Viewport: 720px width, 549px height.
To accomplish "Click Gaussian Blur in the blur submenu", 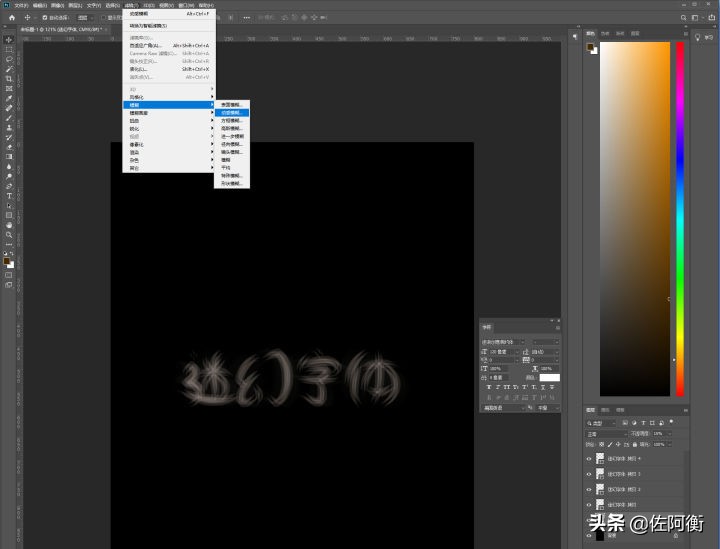I will (x=231, y=128).
